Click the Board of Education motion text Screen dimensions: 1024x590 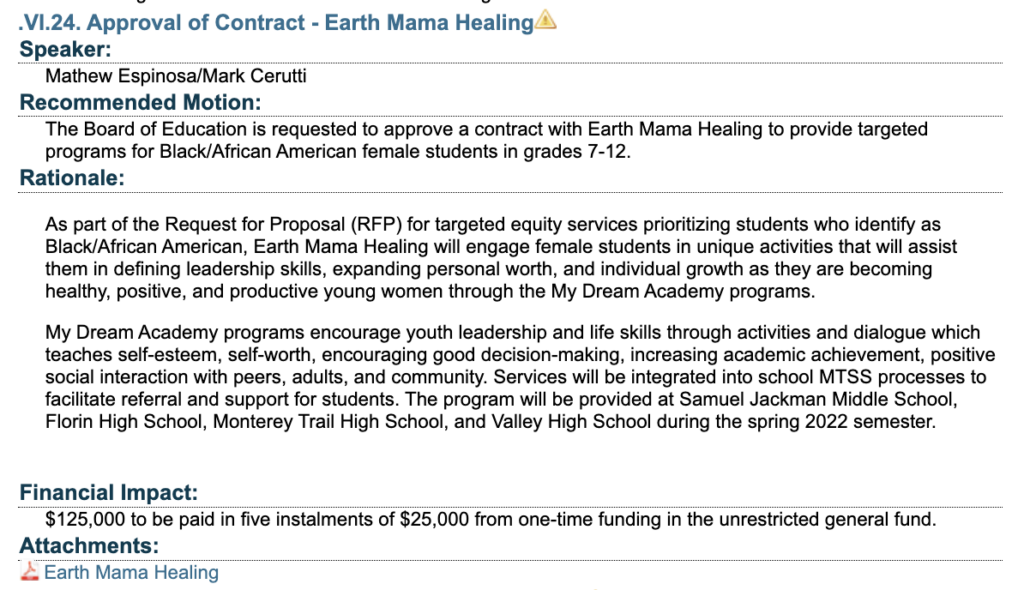(486, 140)
